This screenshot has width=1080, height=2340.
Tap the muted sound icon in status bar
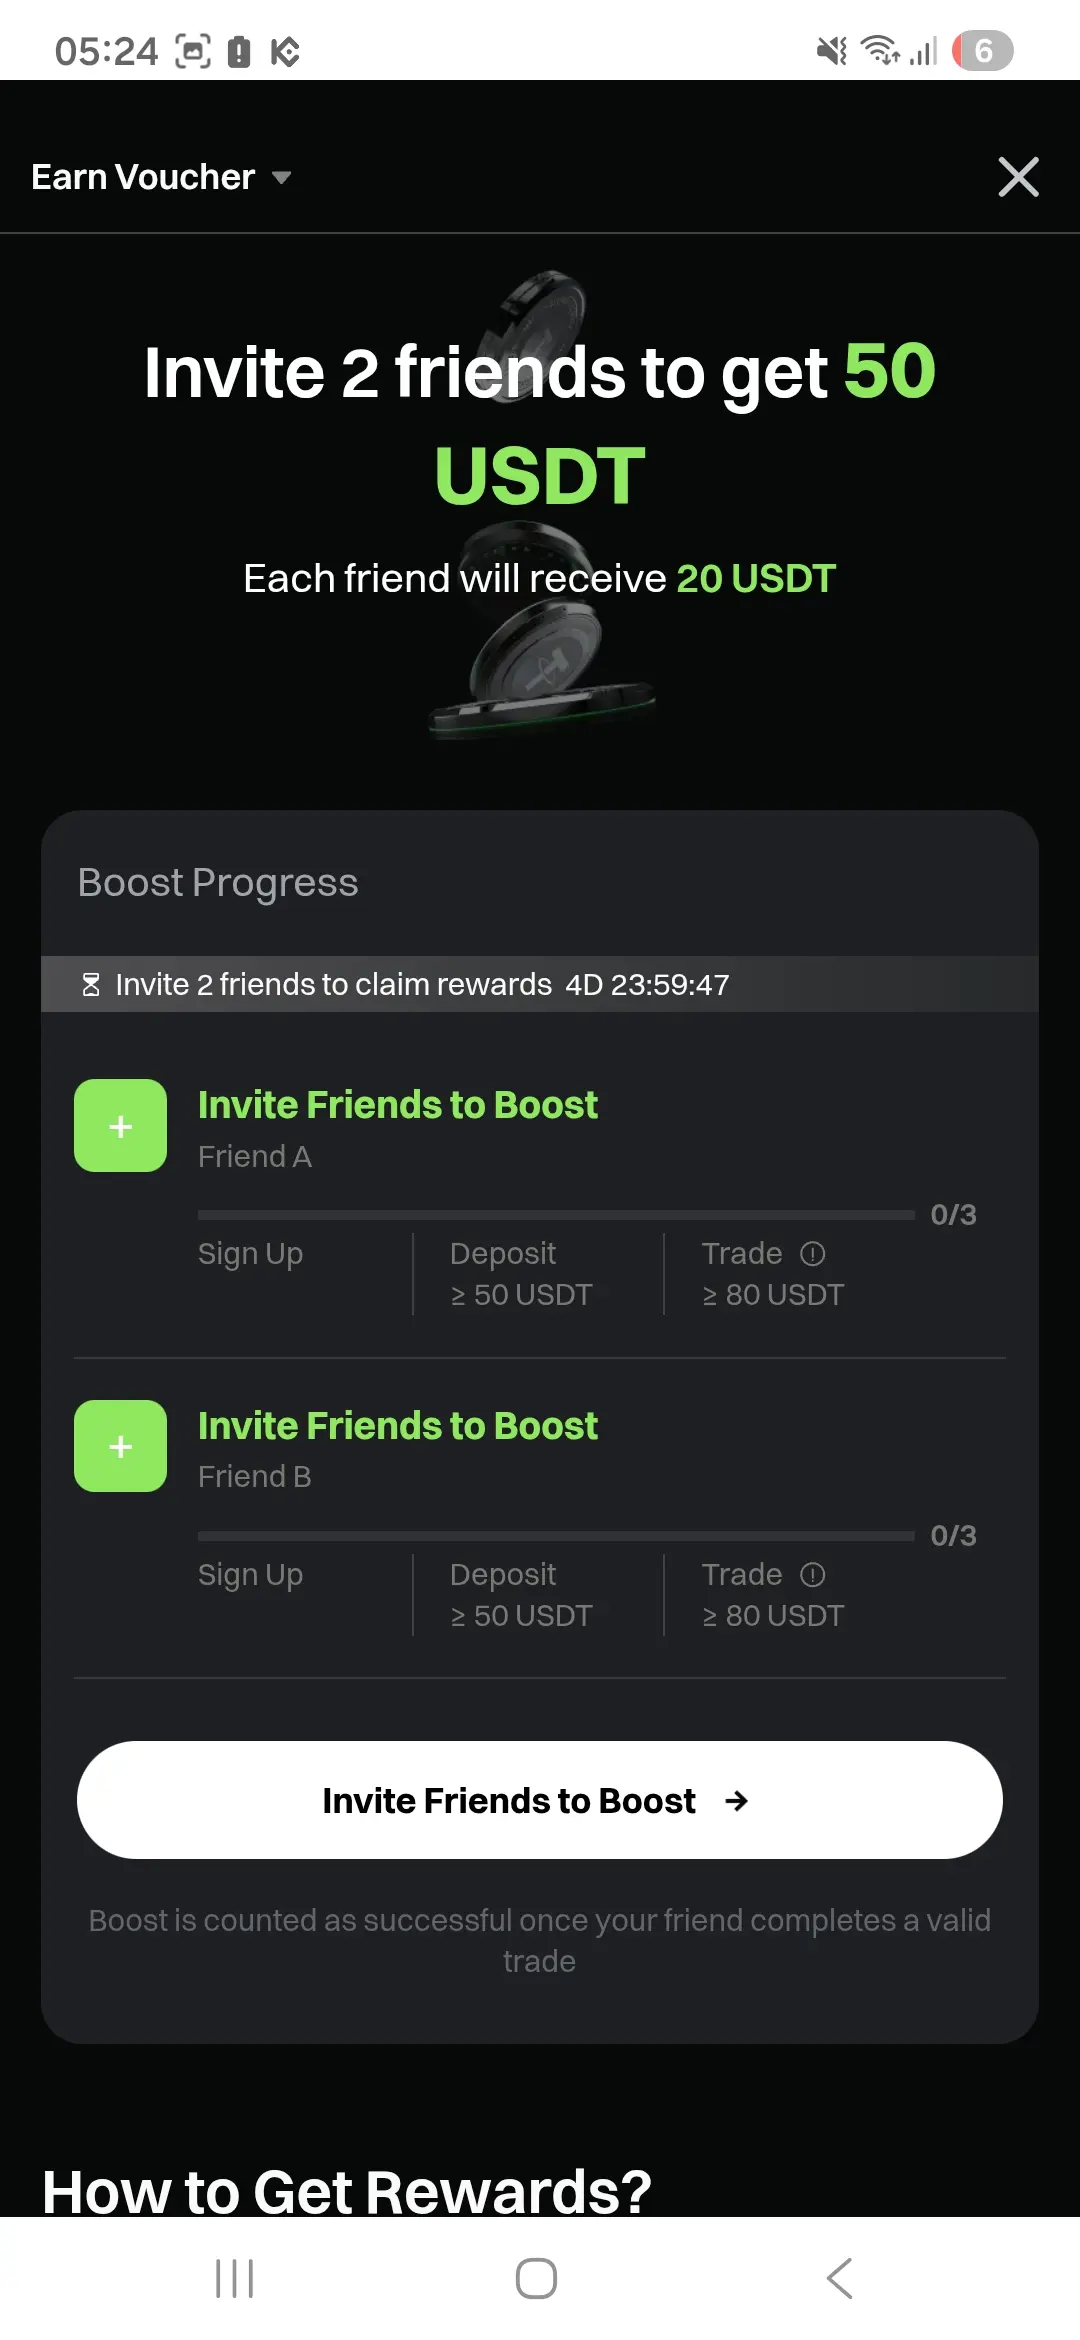click(831, 50)
